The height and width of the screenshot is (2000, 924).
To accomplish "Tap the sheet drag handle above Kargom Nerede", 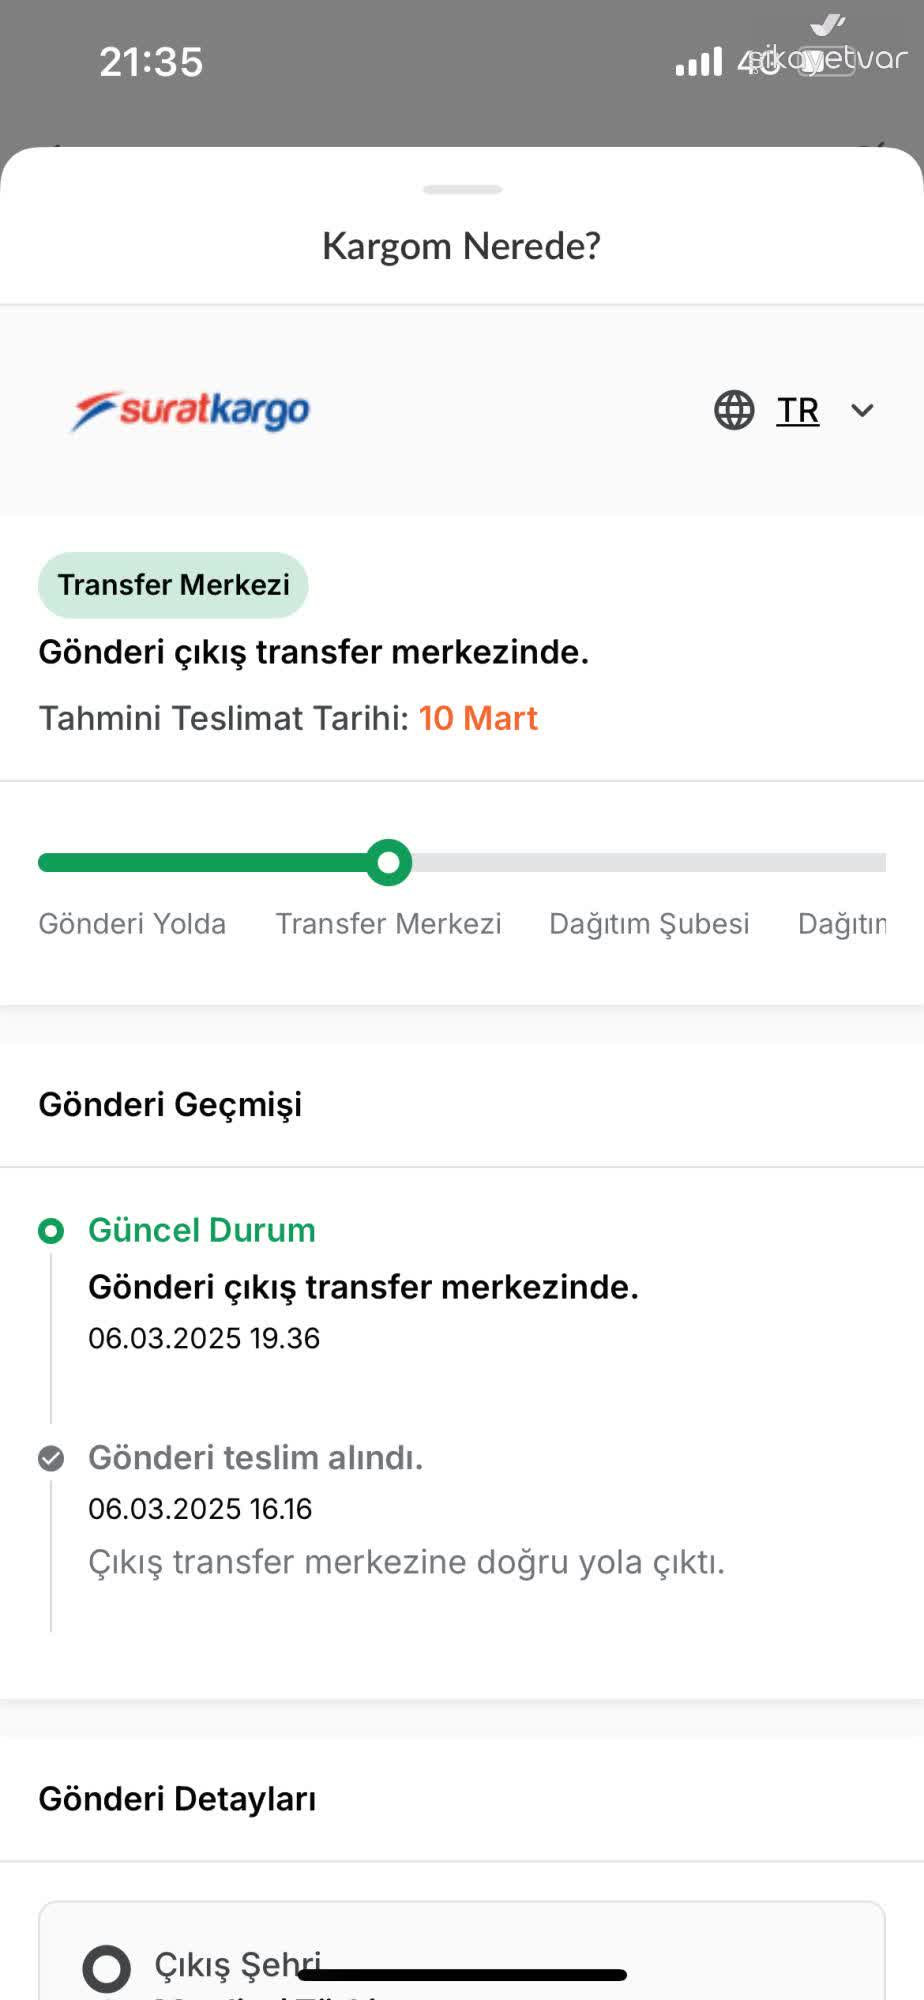I will tap(462, 189).
